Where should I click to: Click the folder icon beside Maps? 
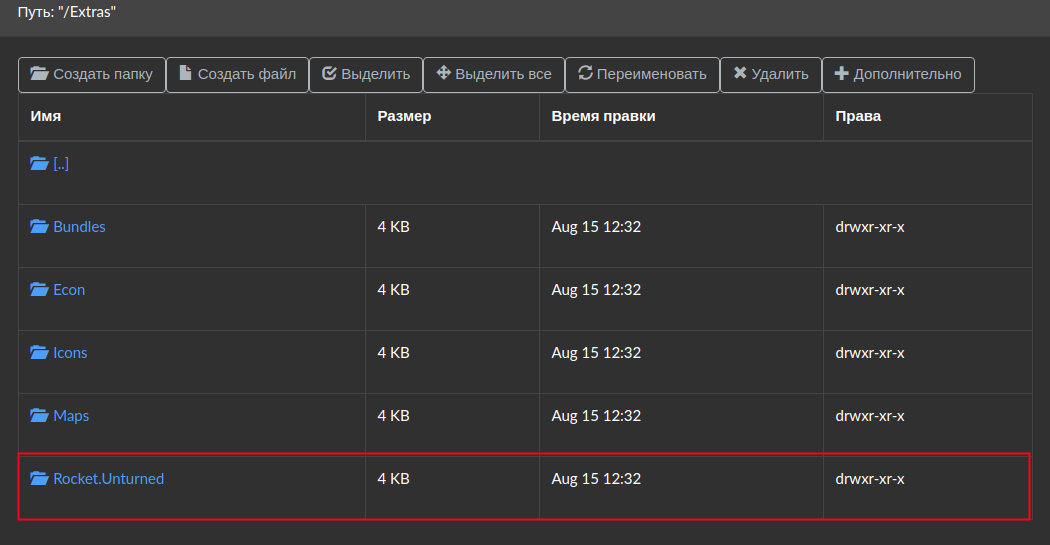40,415
